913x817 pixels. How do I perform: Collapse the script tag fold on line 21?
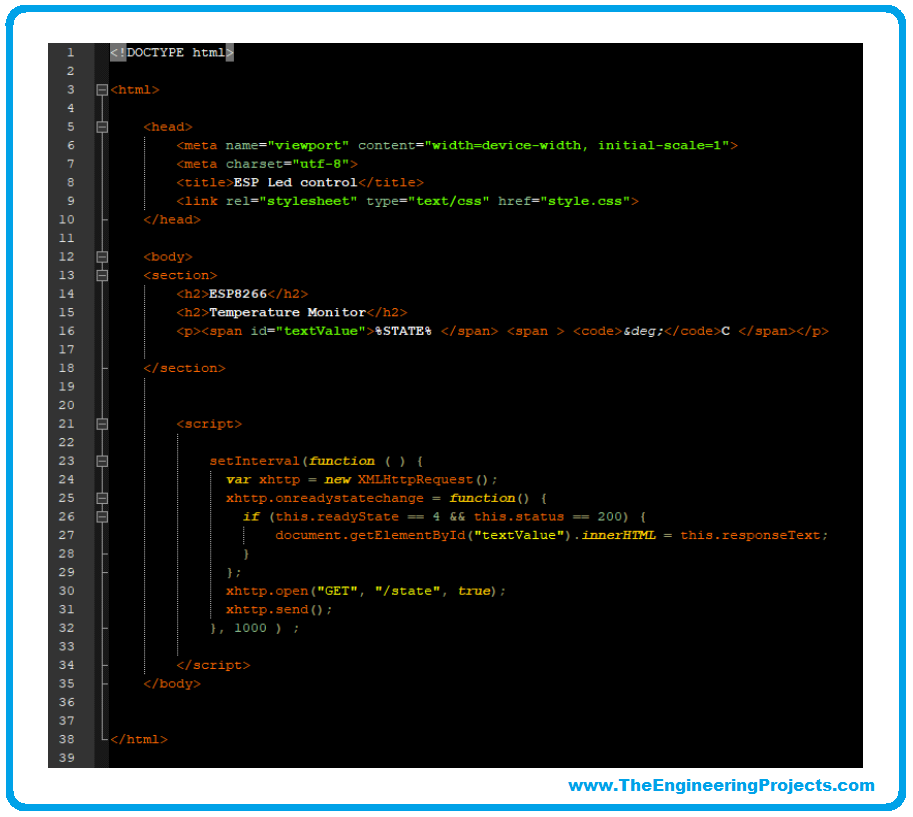(102, 424)
